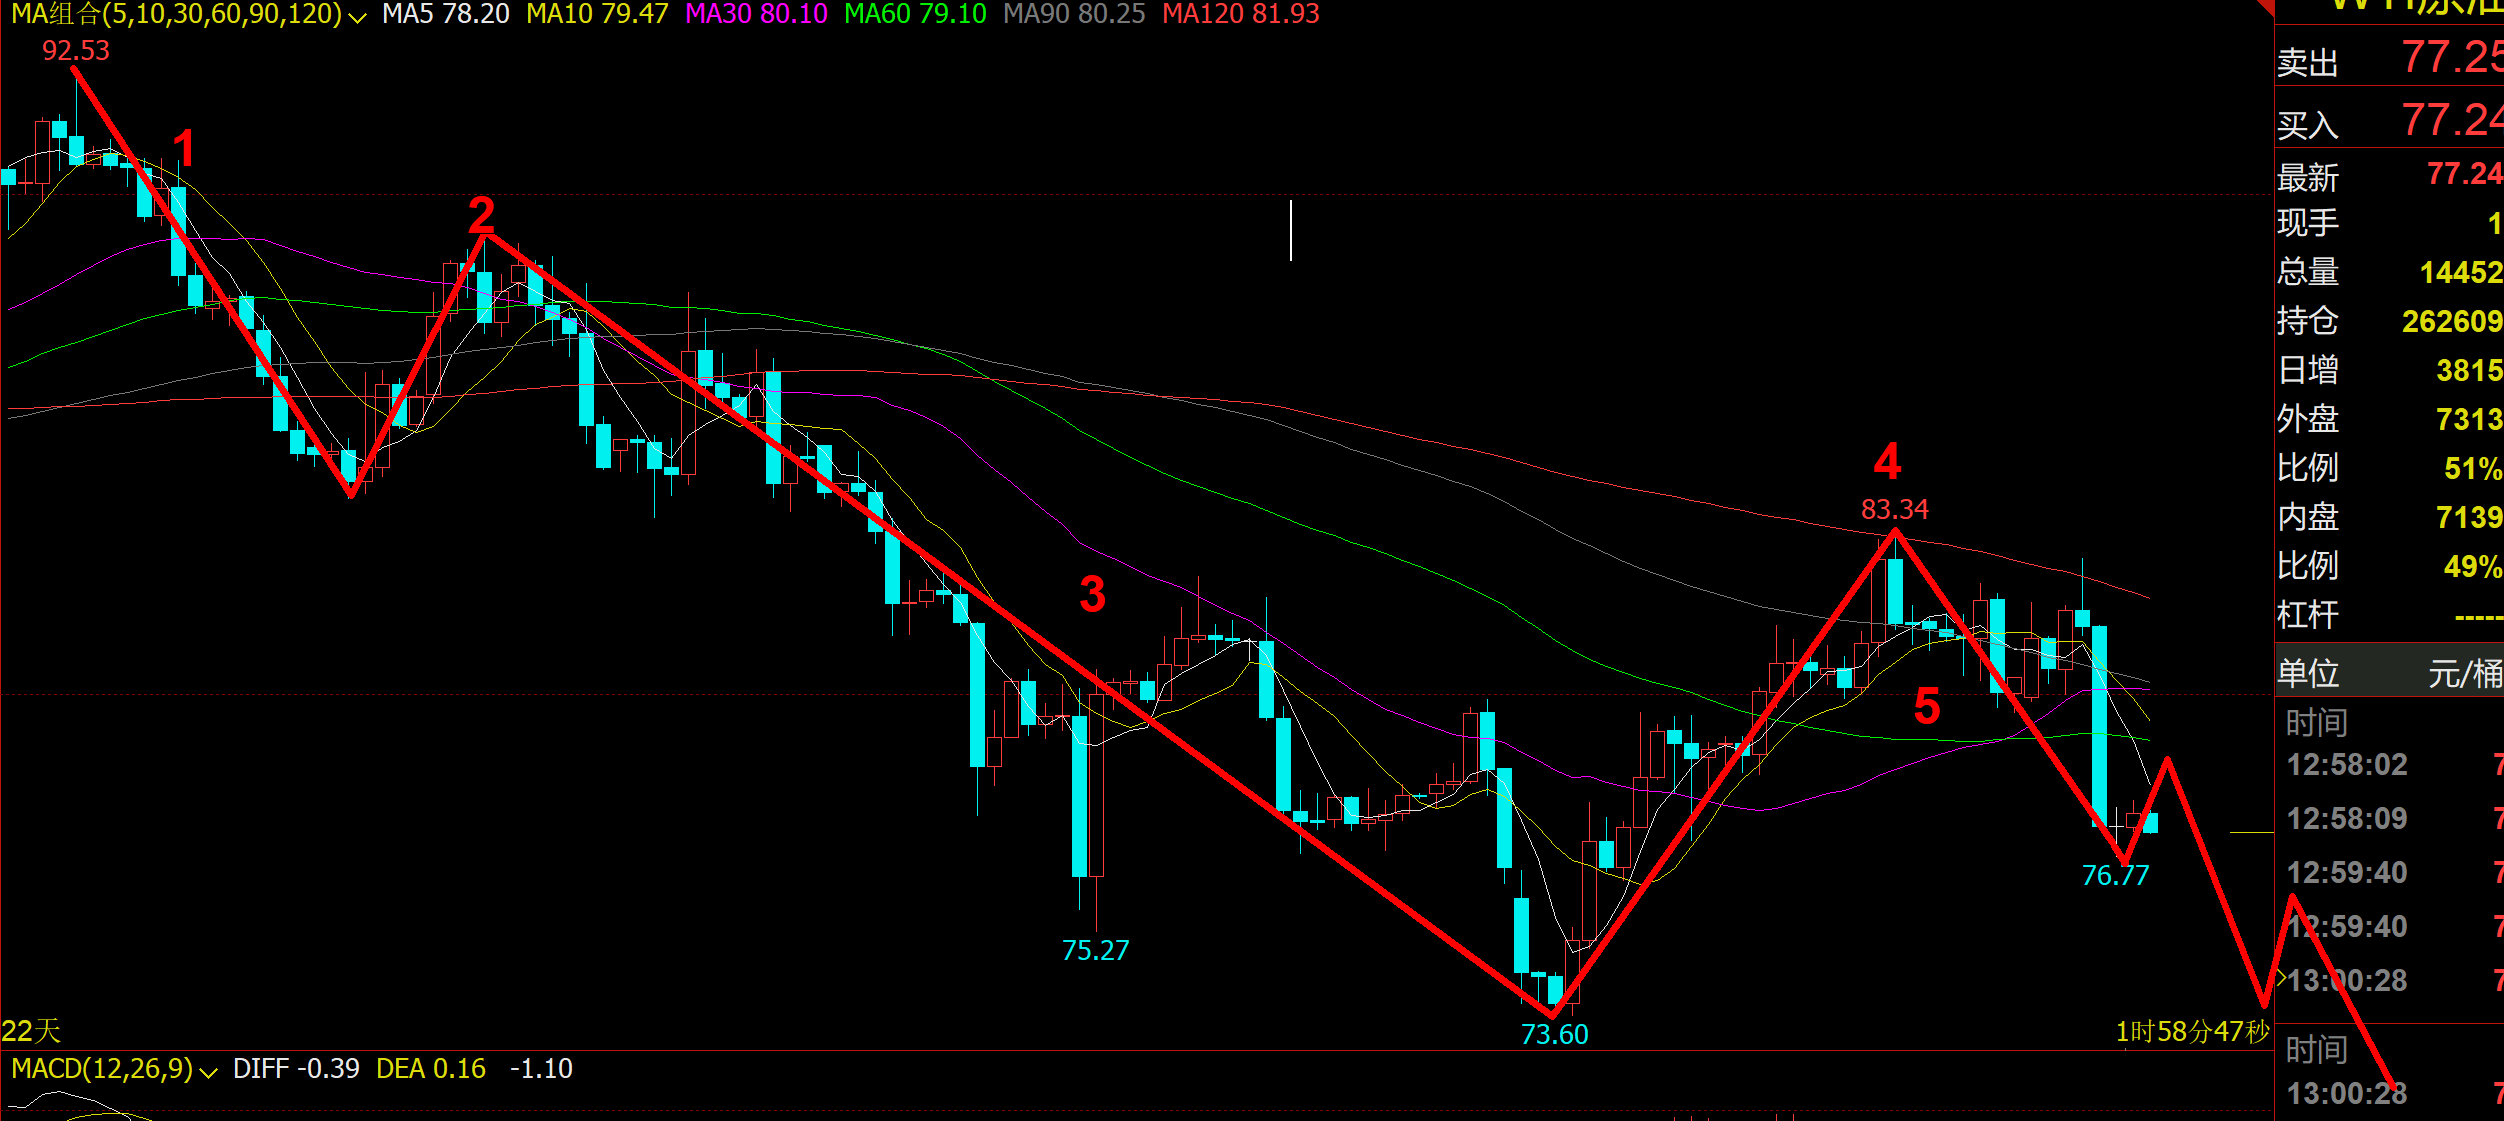This screenshot has width=2504, height=1121.
Task: Click the 83.34 peak price label
Action: pos(1895,509)
